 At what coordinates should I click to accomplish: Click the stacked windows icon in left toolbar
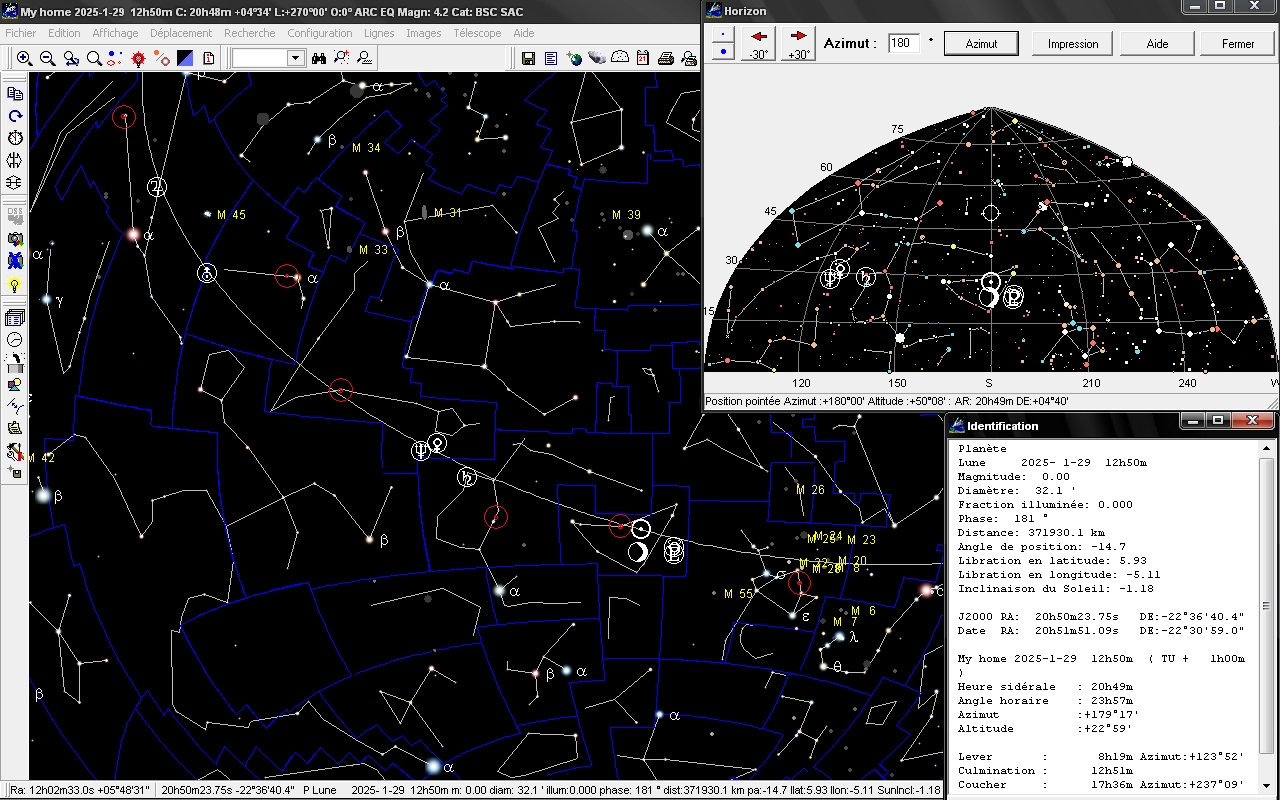pos(15,318)
